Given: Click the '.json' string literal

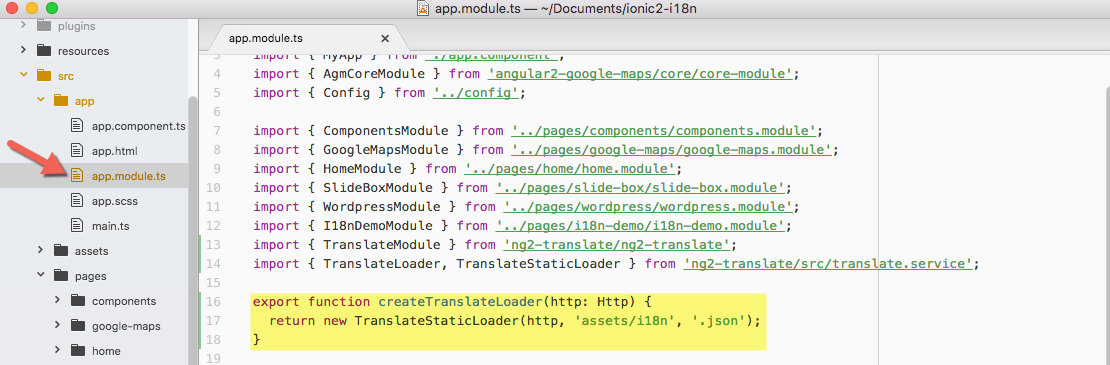Looking at the screenshot, I should click(716, 321).
